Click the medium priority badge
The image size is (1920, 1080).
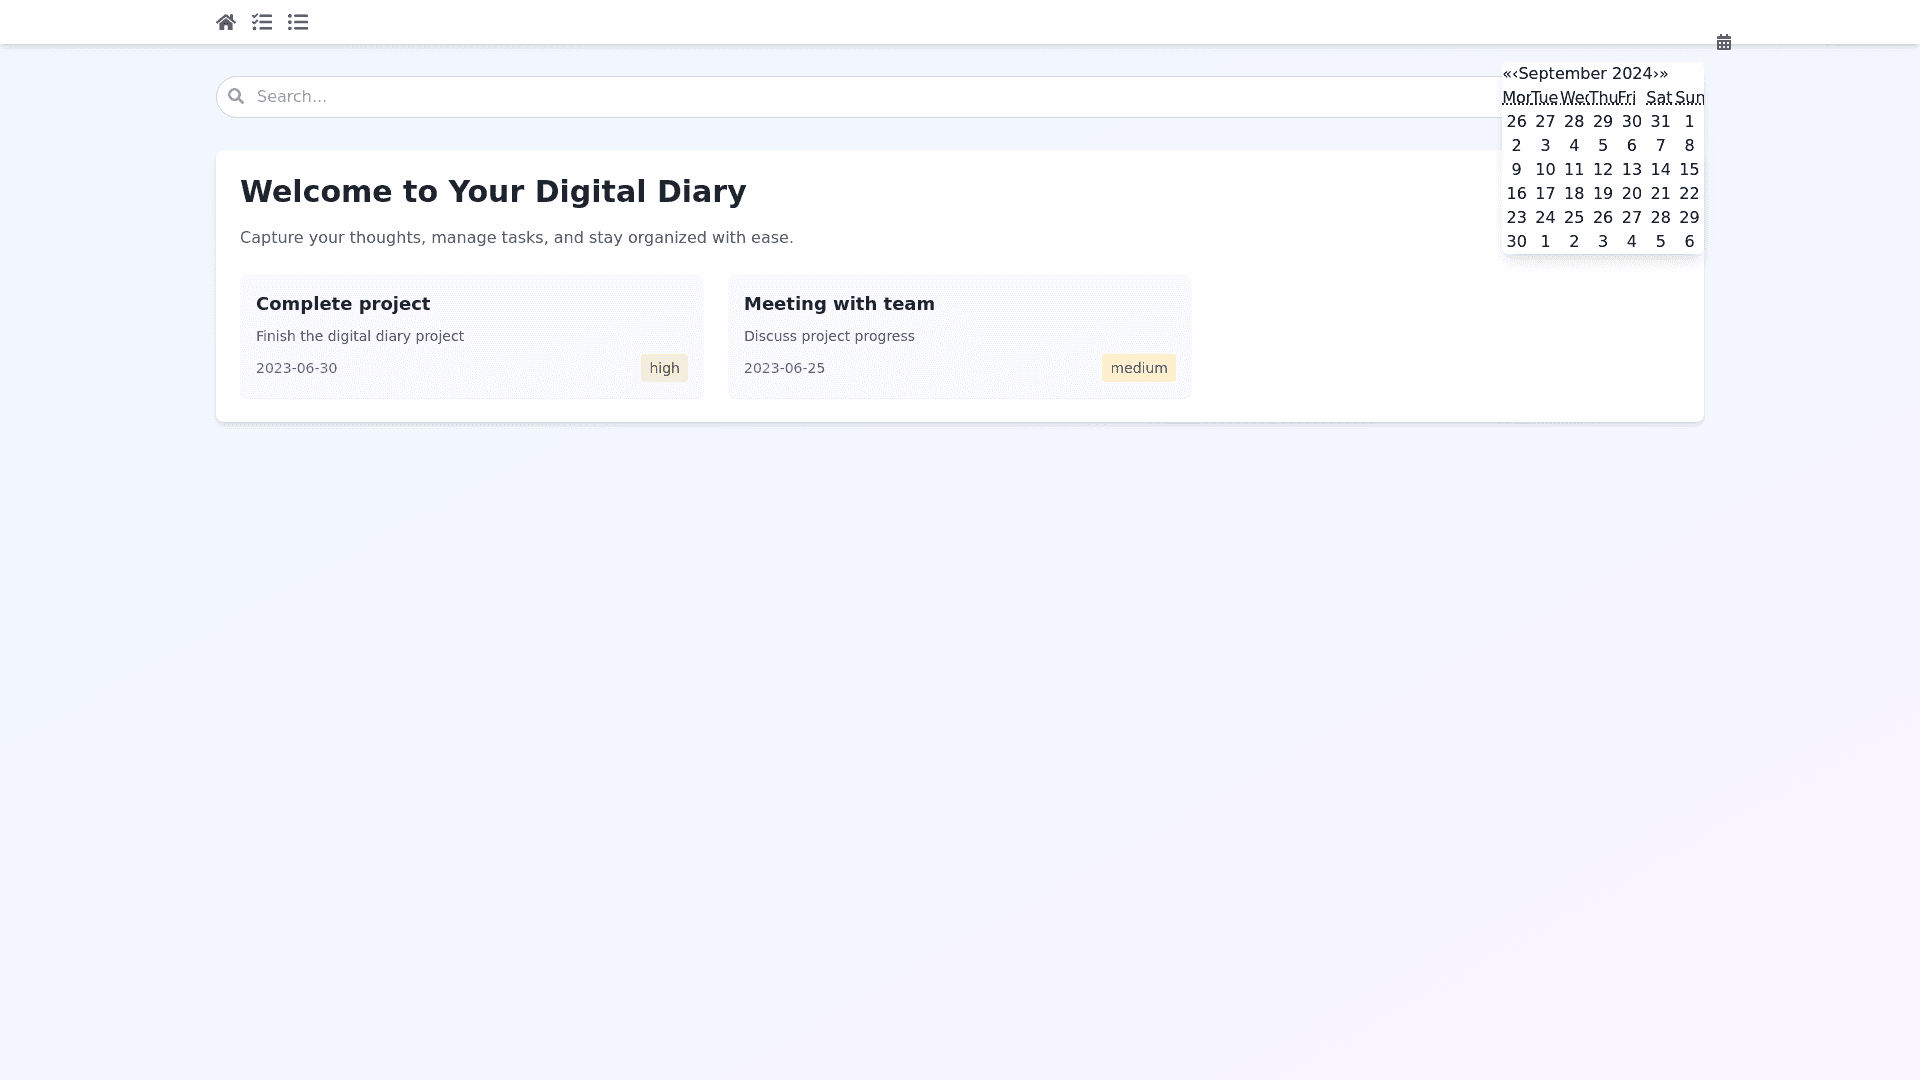click(1138, 368)
